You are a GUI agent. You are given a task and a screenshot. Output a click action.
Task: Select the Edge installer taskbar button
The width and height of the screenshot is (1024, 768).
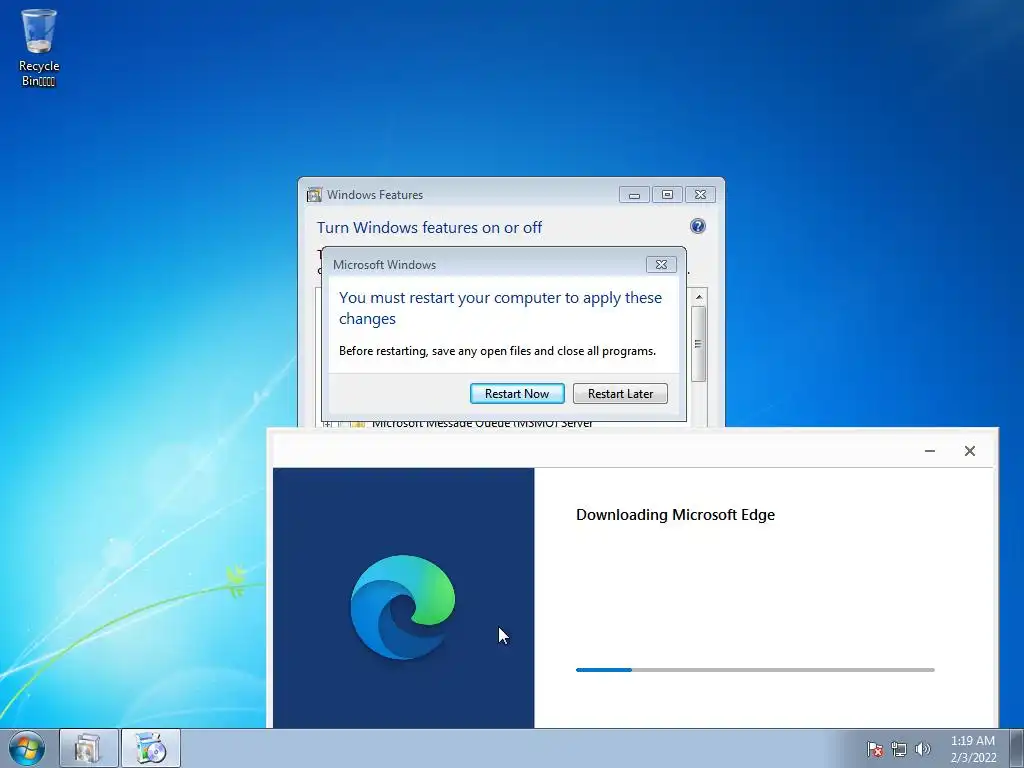151,748
